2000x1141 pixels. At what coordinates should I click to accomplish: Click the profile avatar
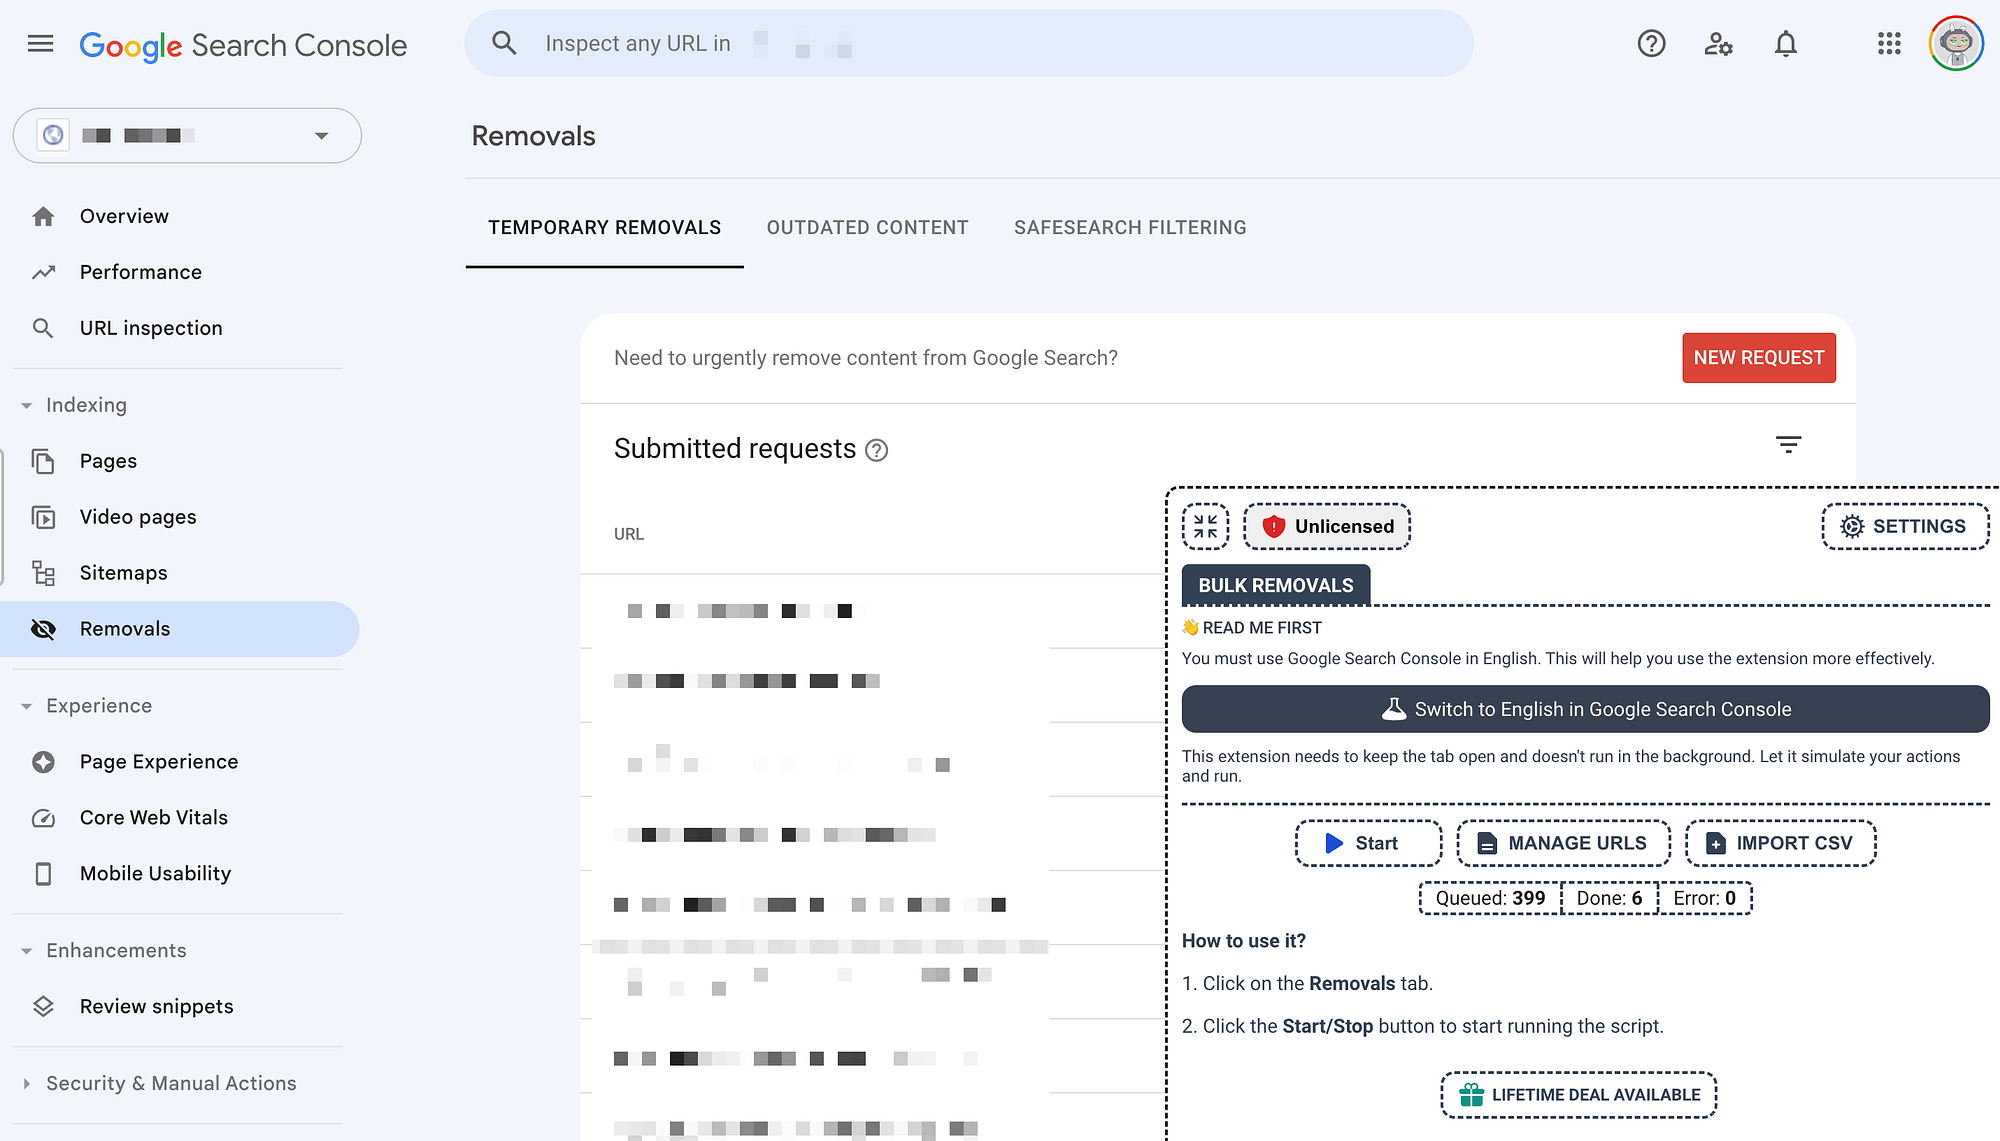point(1956,43)
